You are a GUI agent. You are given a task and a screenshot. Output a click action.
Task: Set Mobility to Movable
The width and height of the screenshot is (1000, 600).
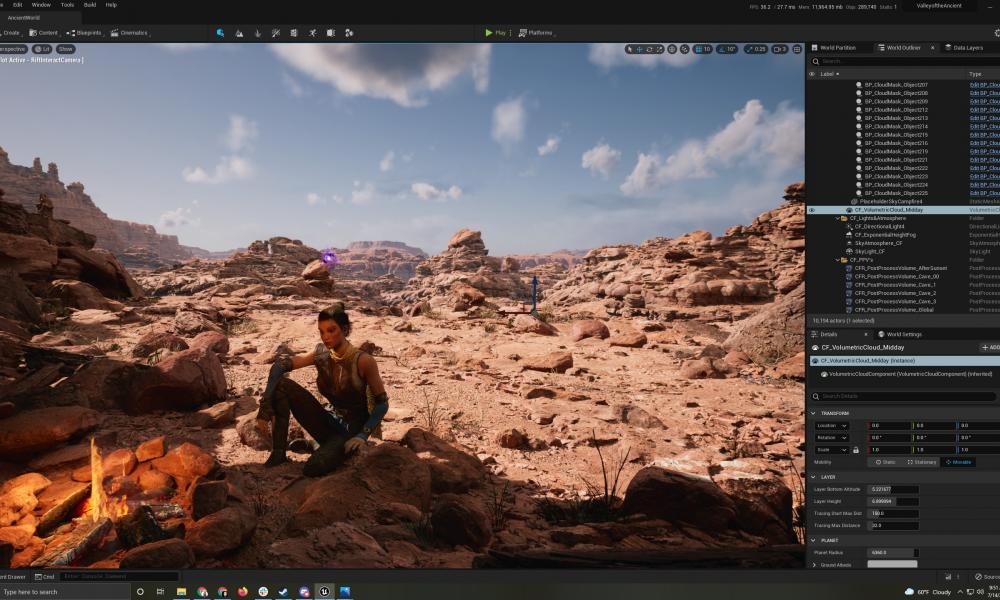coord(959,462)
